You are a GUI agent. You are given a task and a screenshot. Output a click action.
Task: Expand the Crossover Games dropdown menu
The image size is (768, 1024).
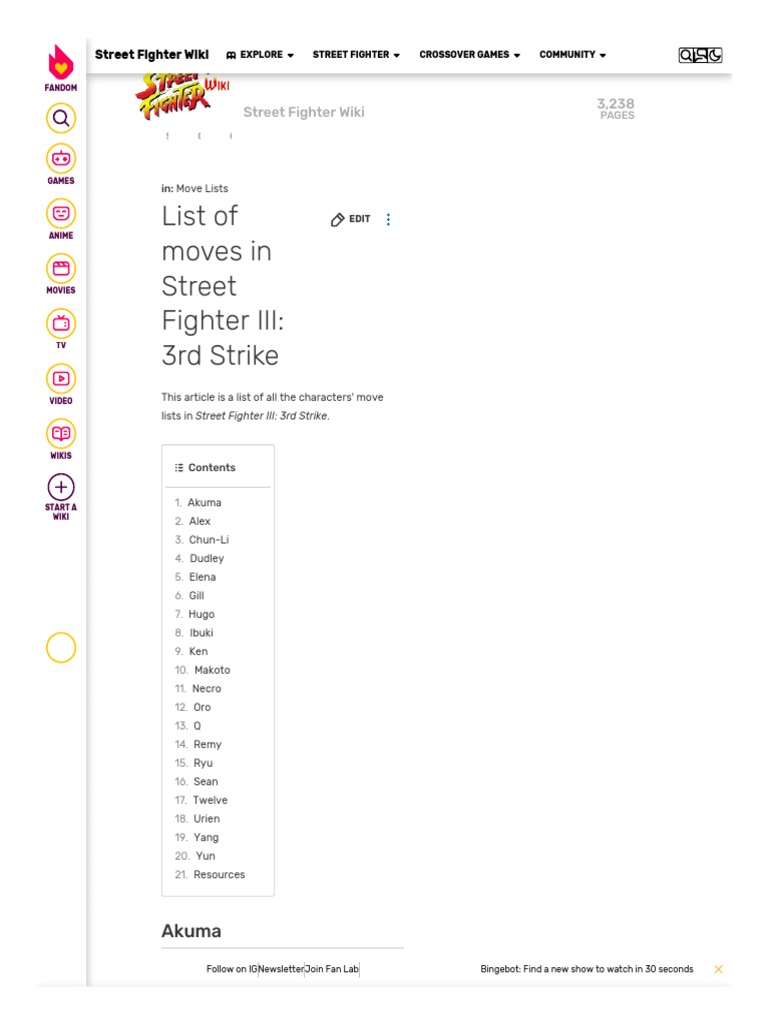pyautogui.click(x=469, y=55)
